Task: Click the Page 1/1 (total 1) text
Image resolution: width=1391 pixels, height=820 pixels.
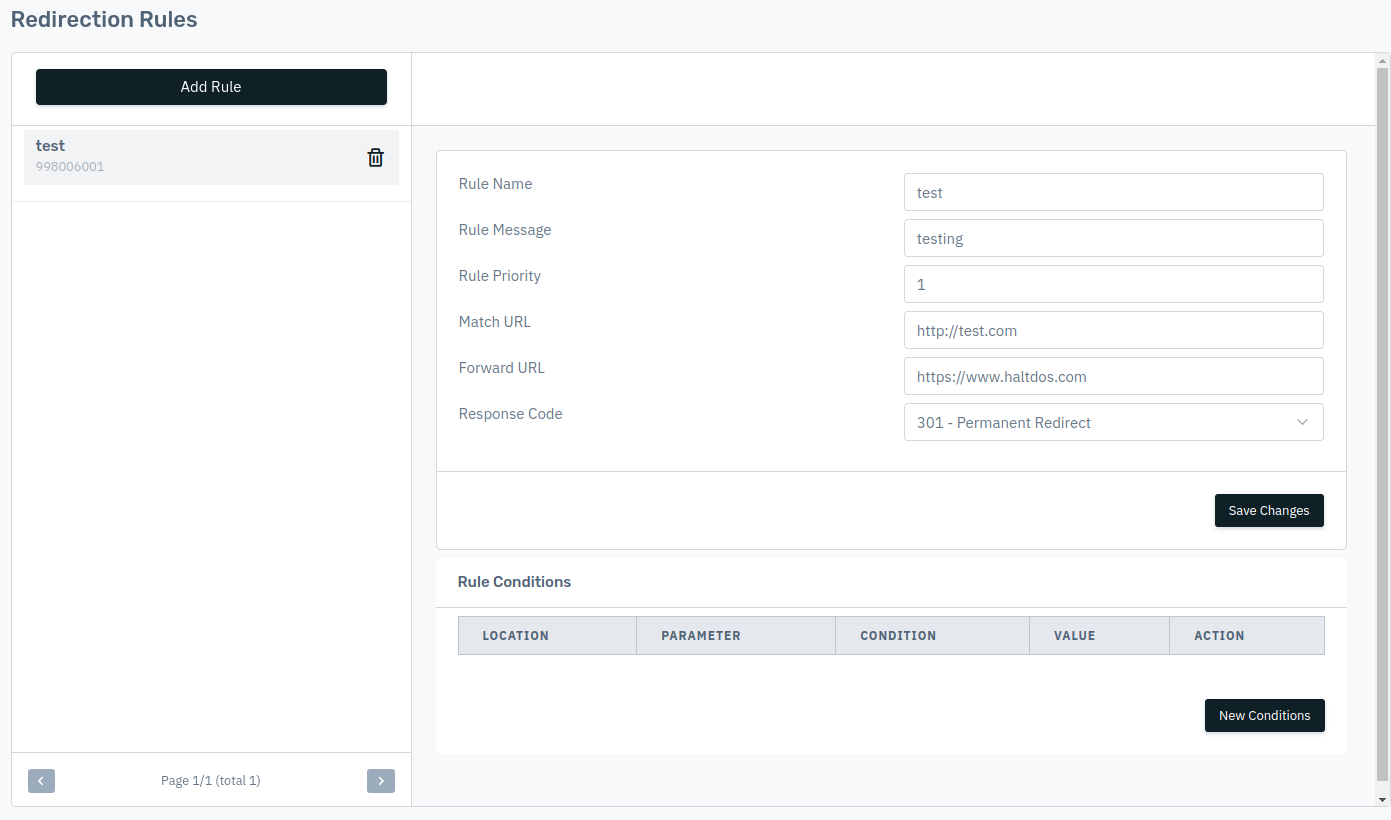Action: tap(211, 781)
